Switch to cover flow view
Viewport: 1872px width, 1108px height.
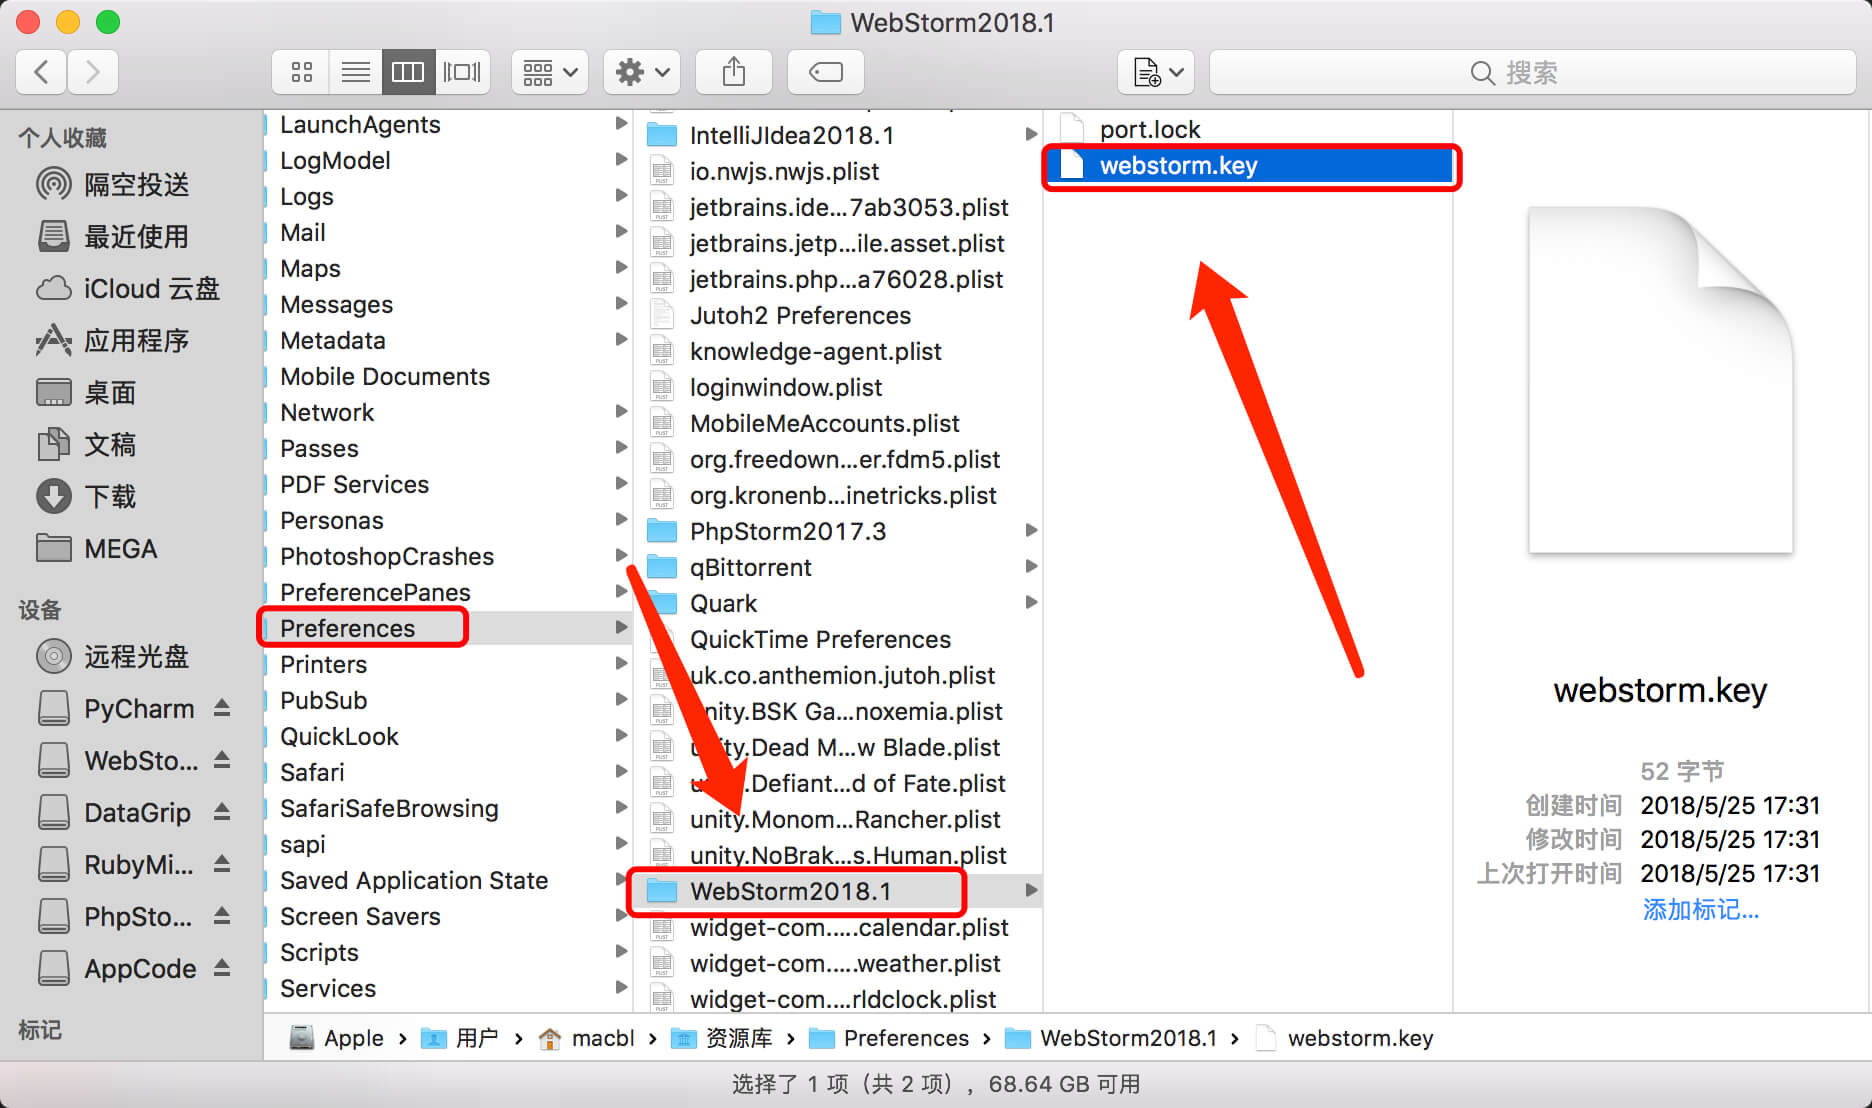(462, 72)
